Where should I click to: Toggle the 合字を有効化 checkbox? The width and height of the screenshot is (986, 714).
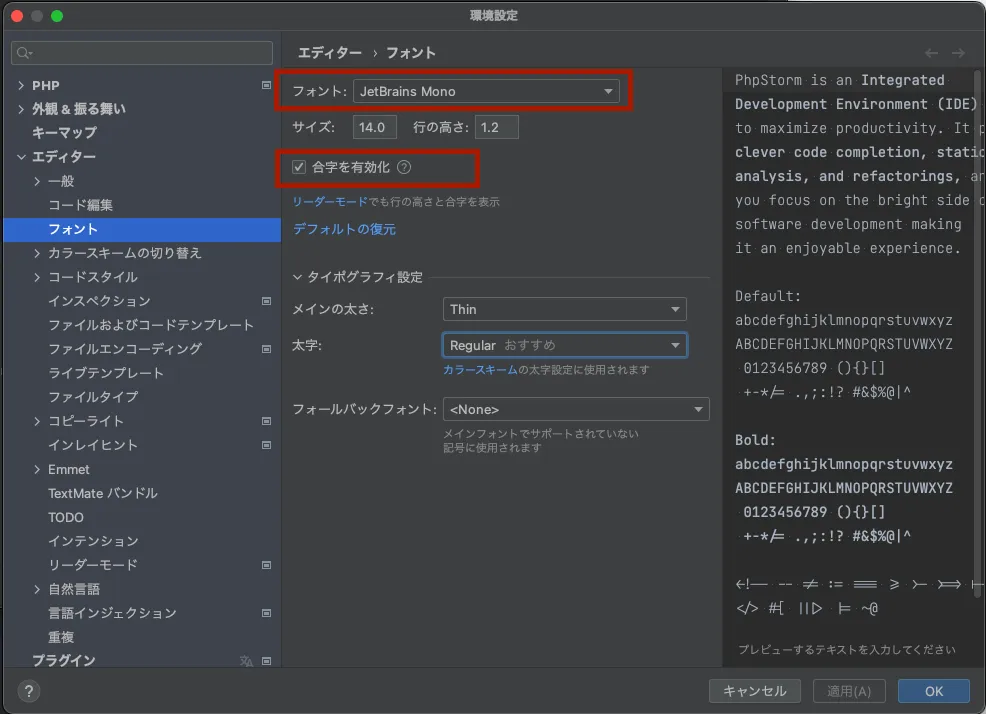click(299, 168)
